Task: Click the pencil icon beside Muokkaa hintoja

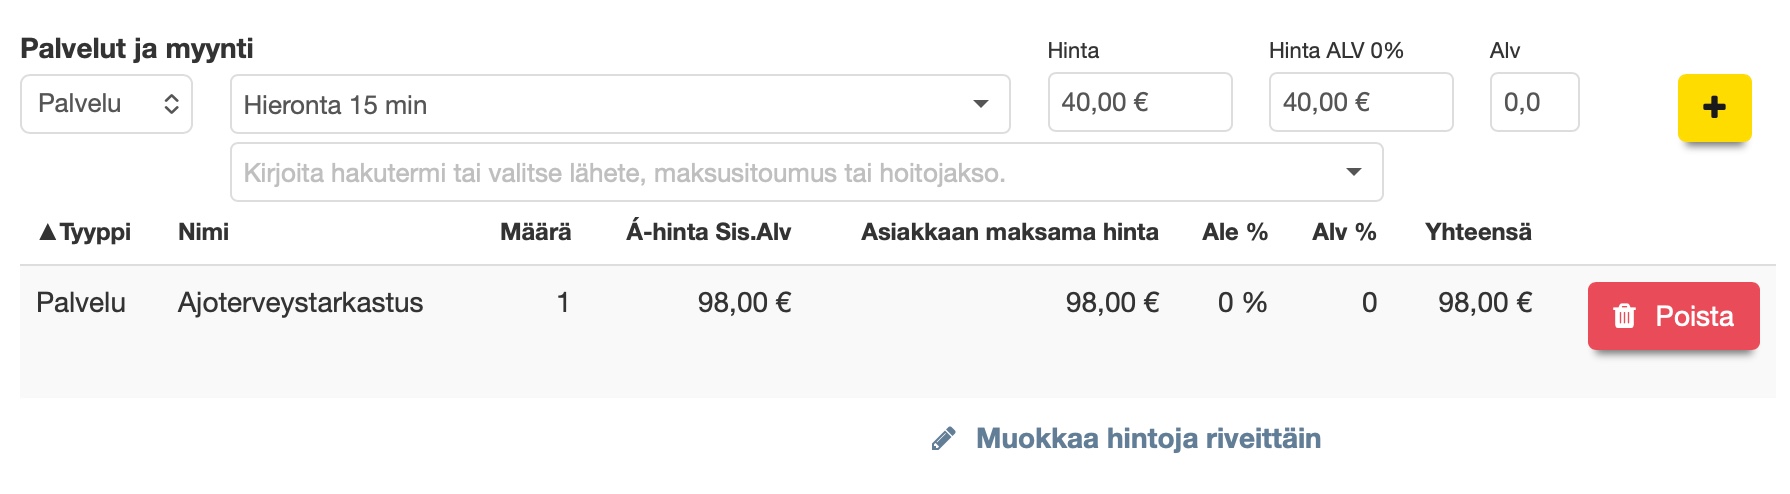Action: [943, 439]
